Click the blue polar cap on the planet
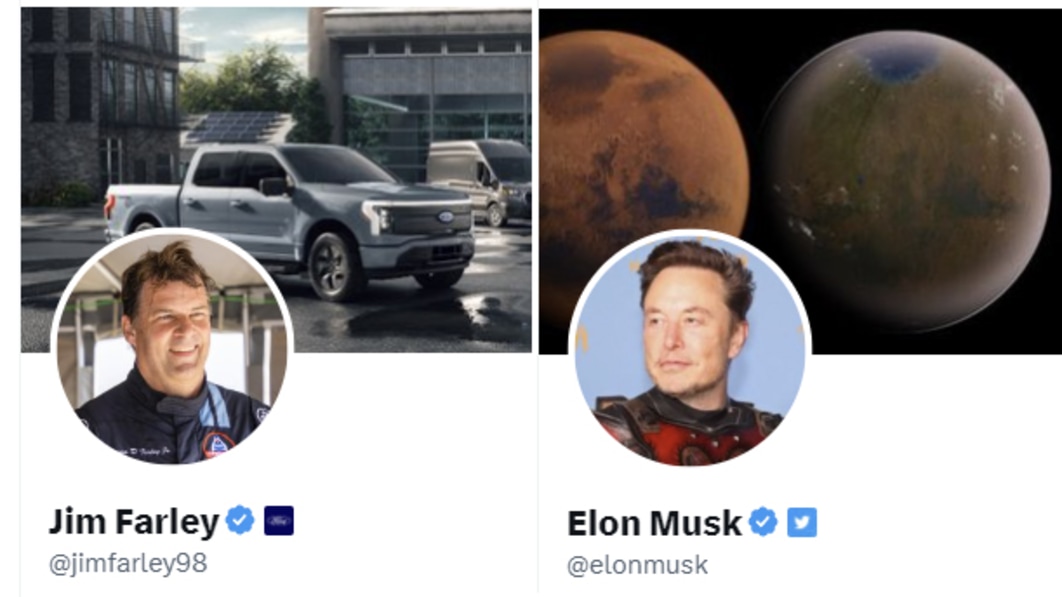The width and height of the screenshot is (1062, 597). click(x=900, y=65)
